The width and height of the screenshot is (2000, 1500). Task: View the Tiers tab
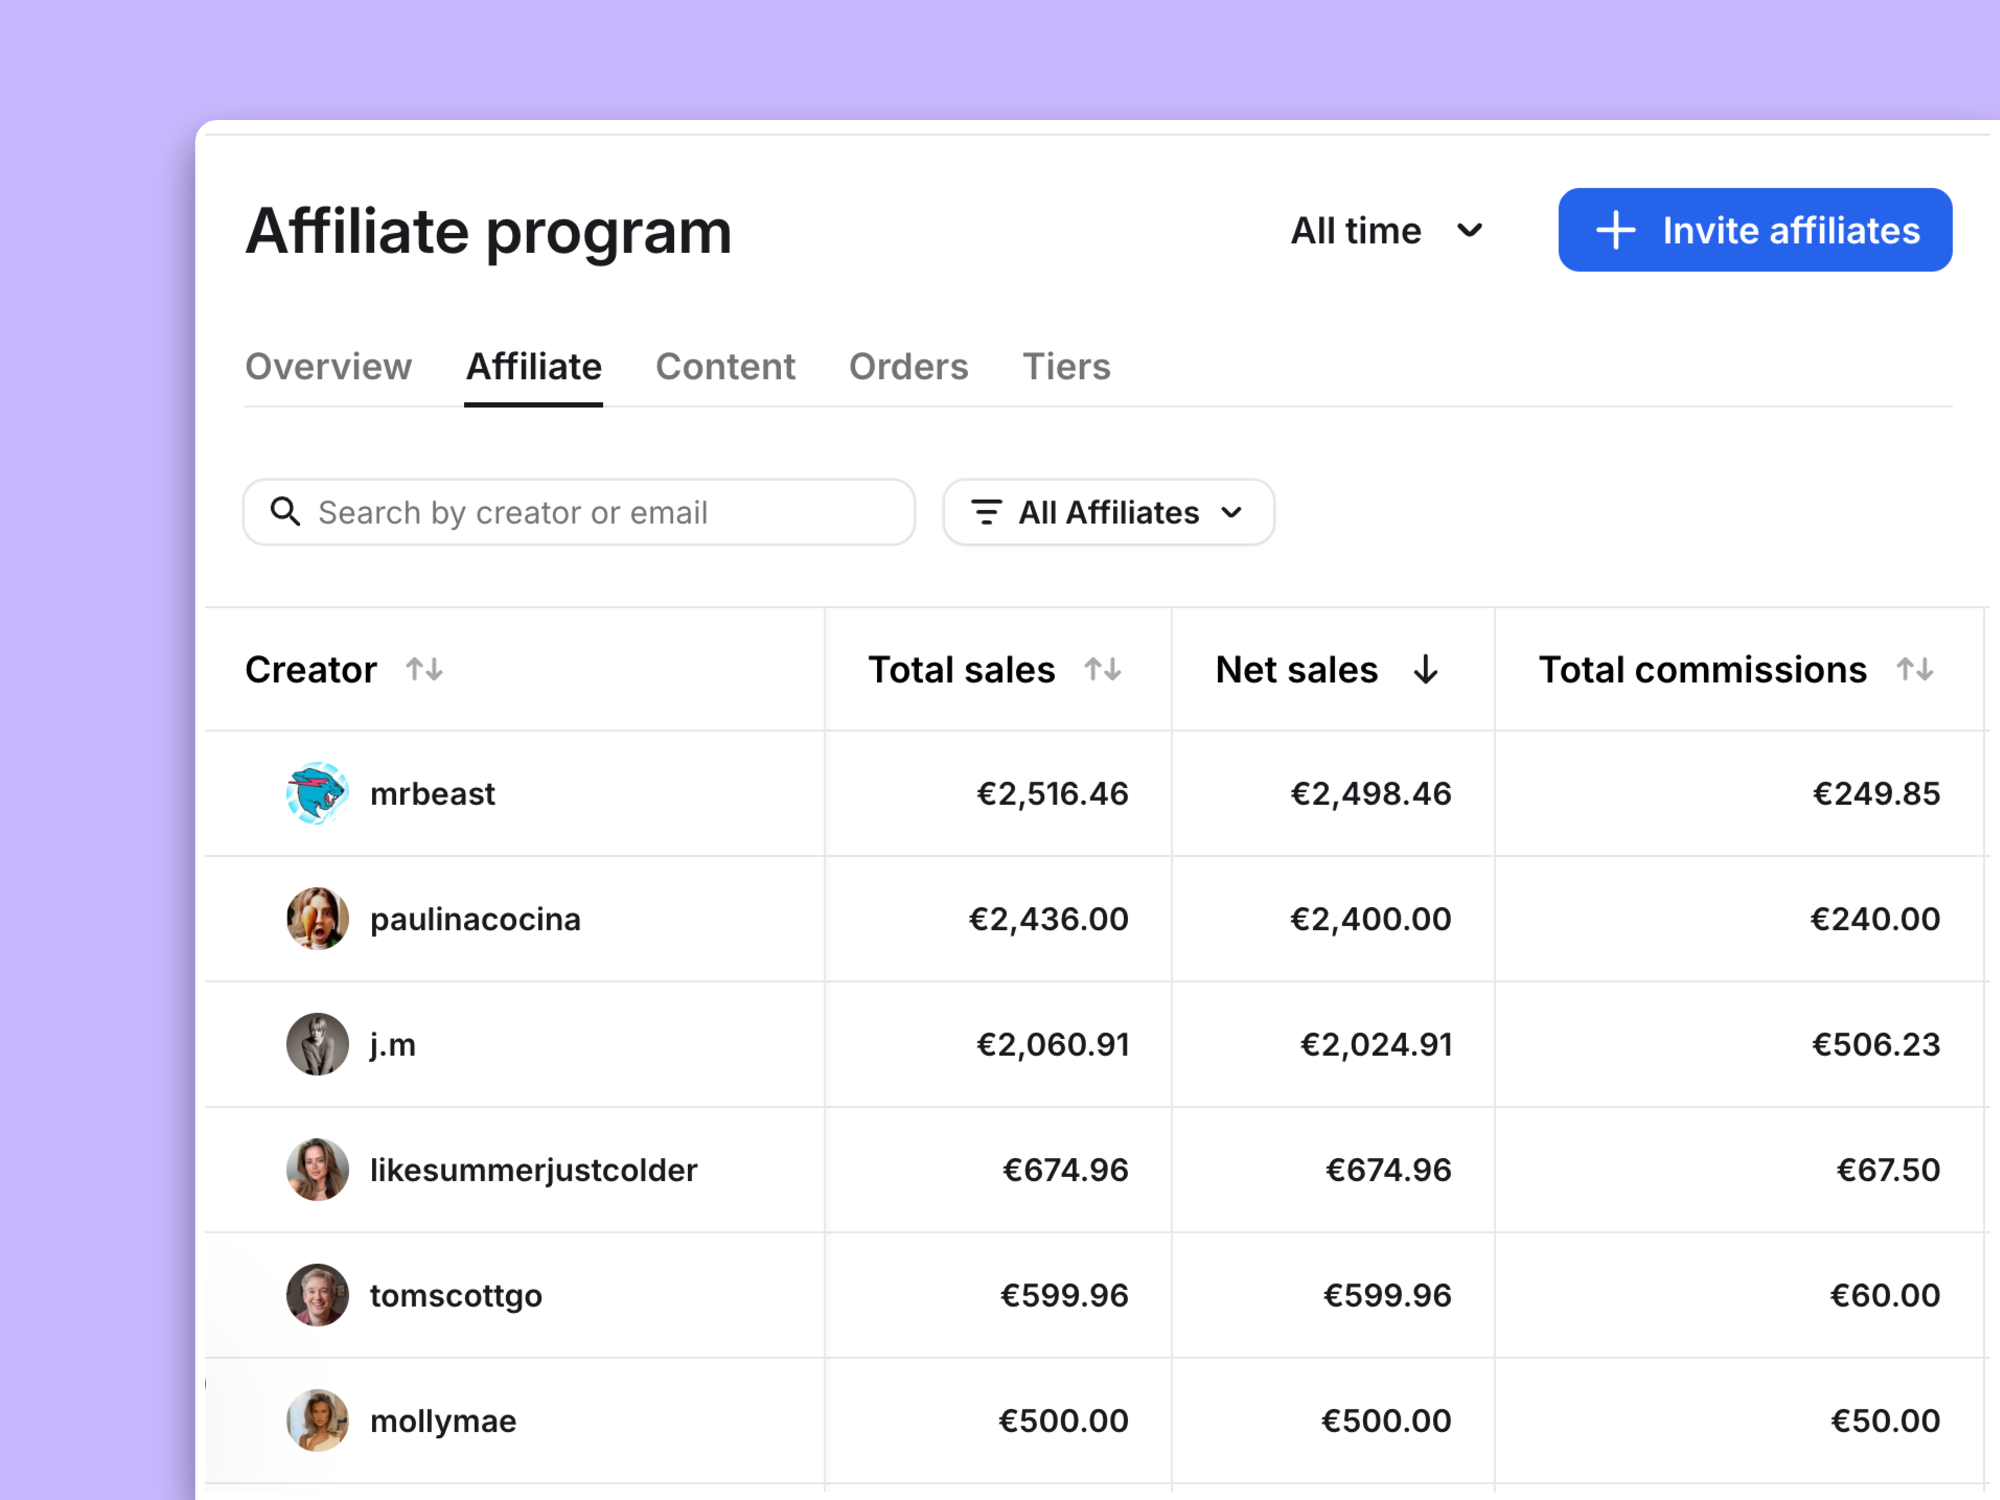(x=1066, y=366)
